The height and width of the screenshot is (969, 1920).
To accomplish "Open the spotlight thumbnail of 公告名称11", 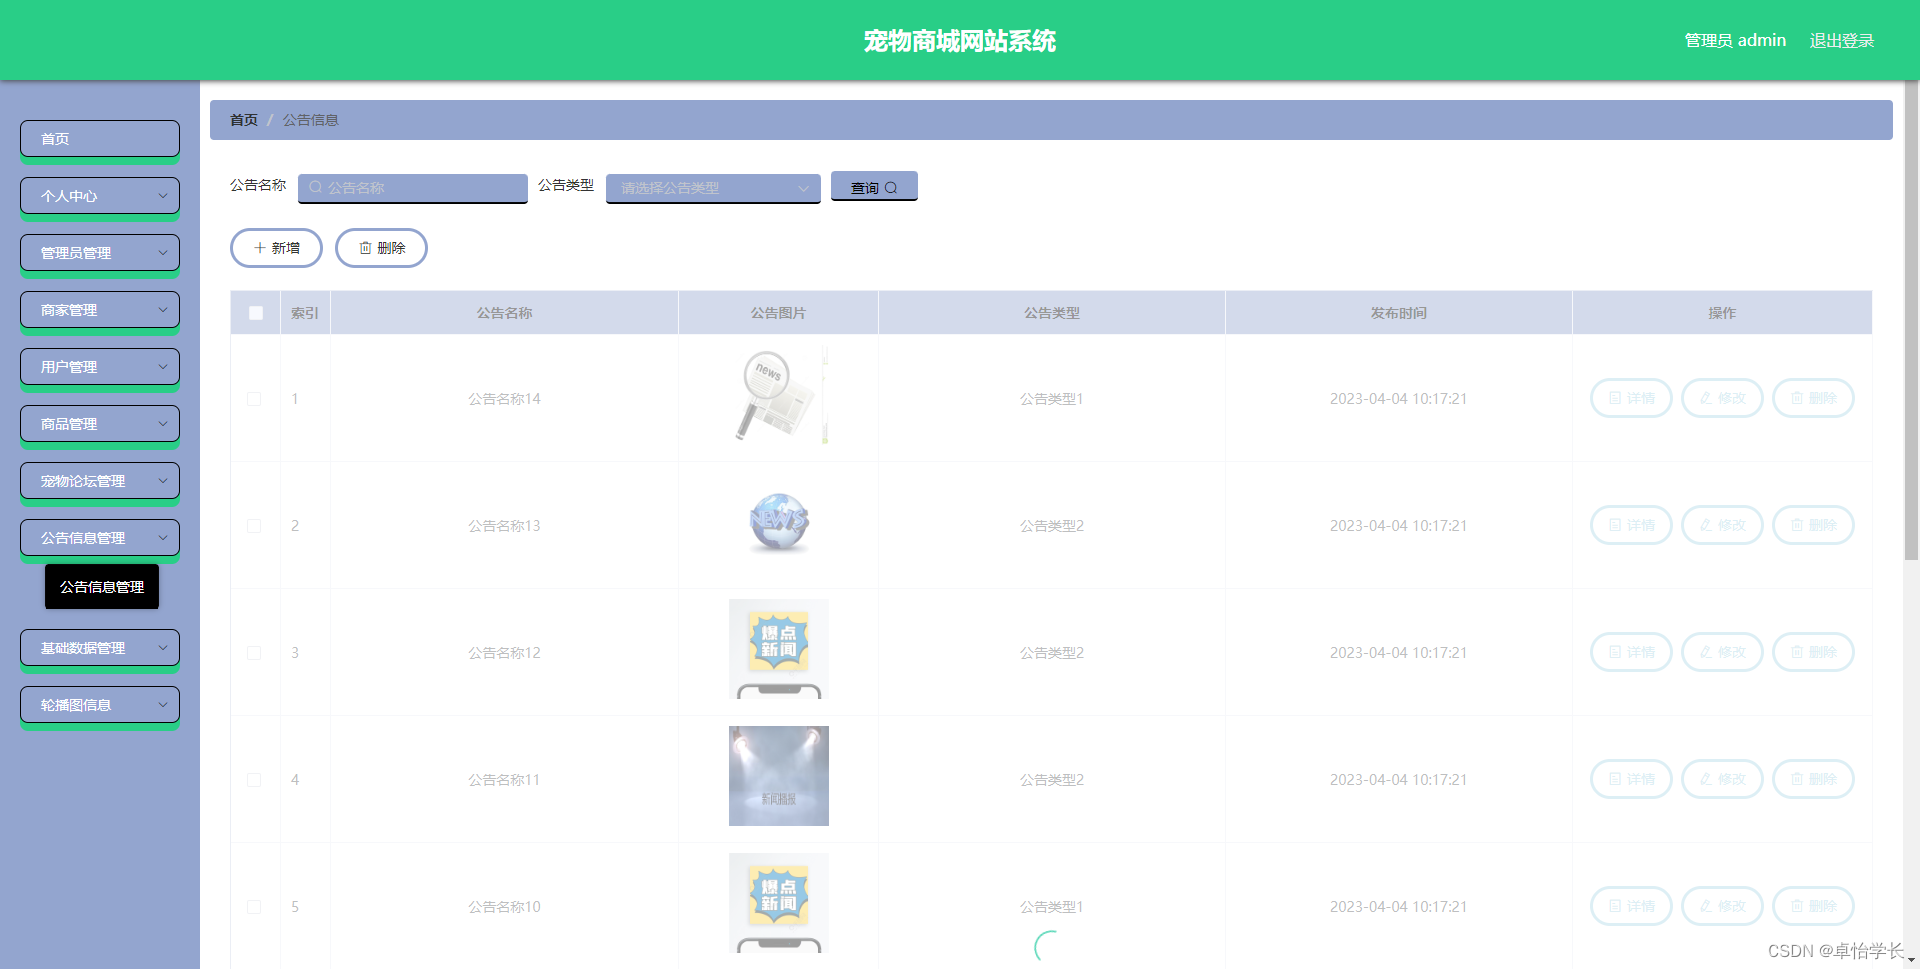I will [779, 776].
